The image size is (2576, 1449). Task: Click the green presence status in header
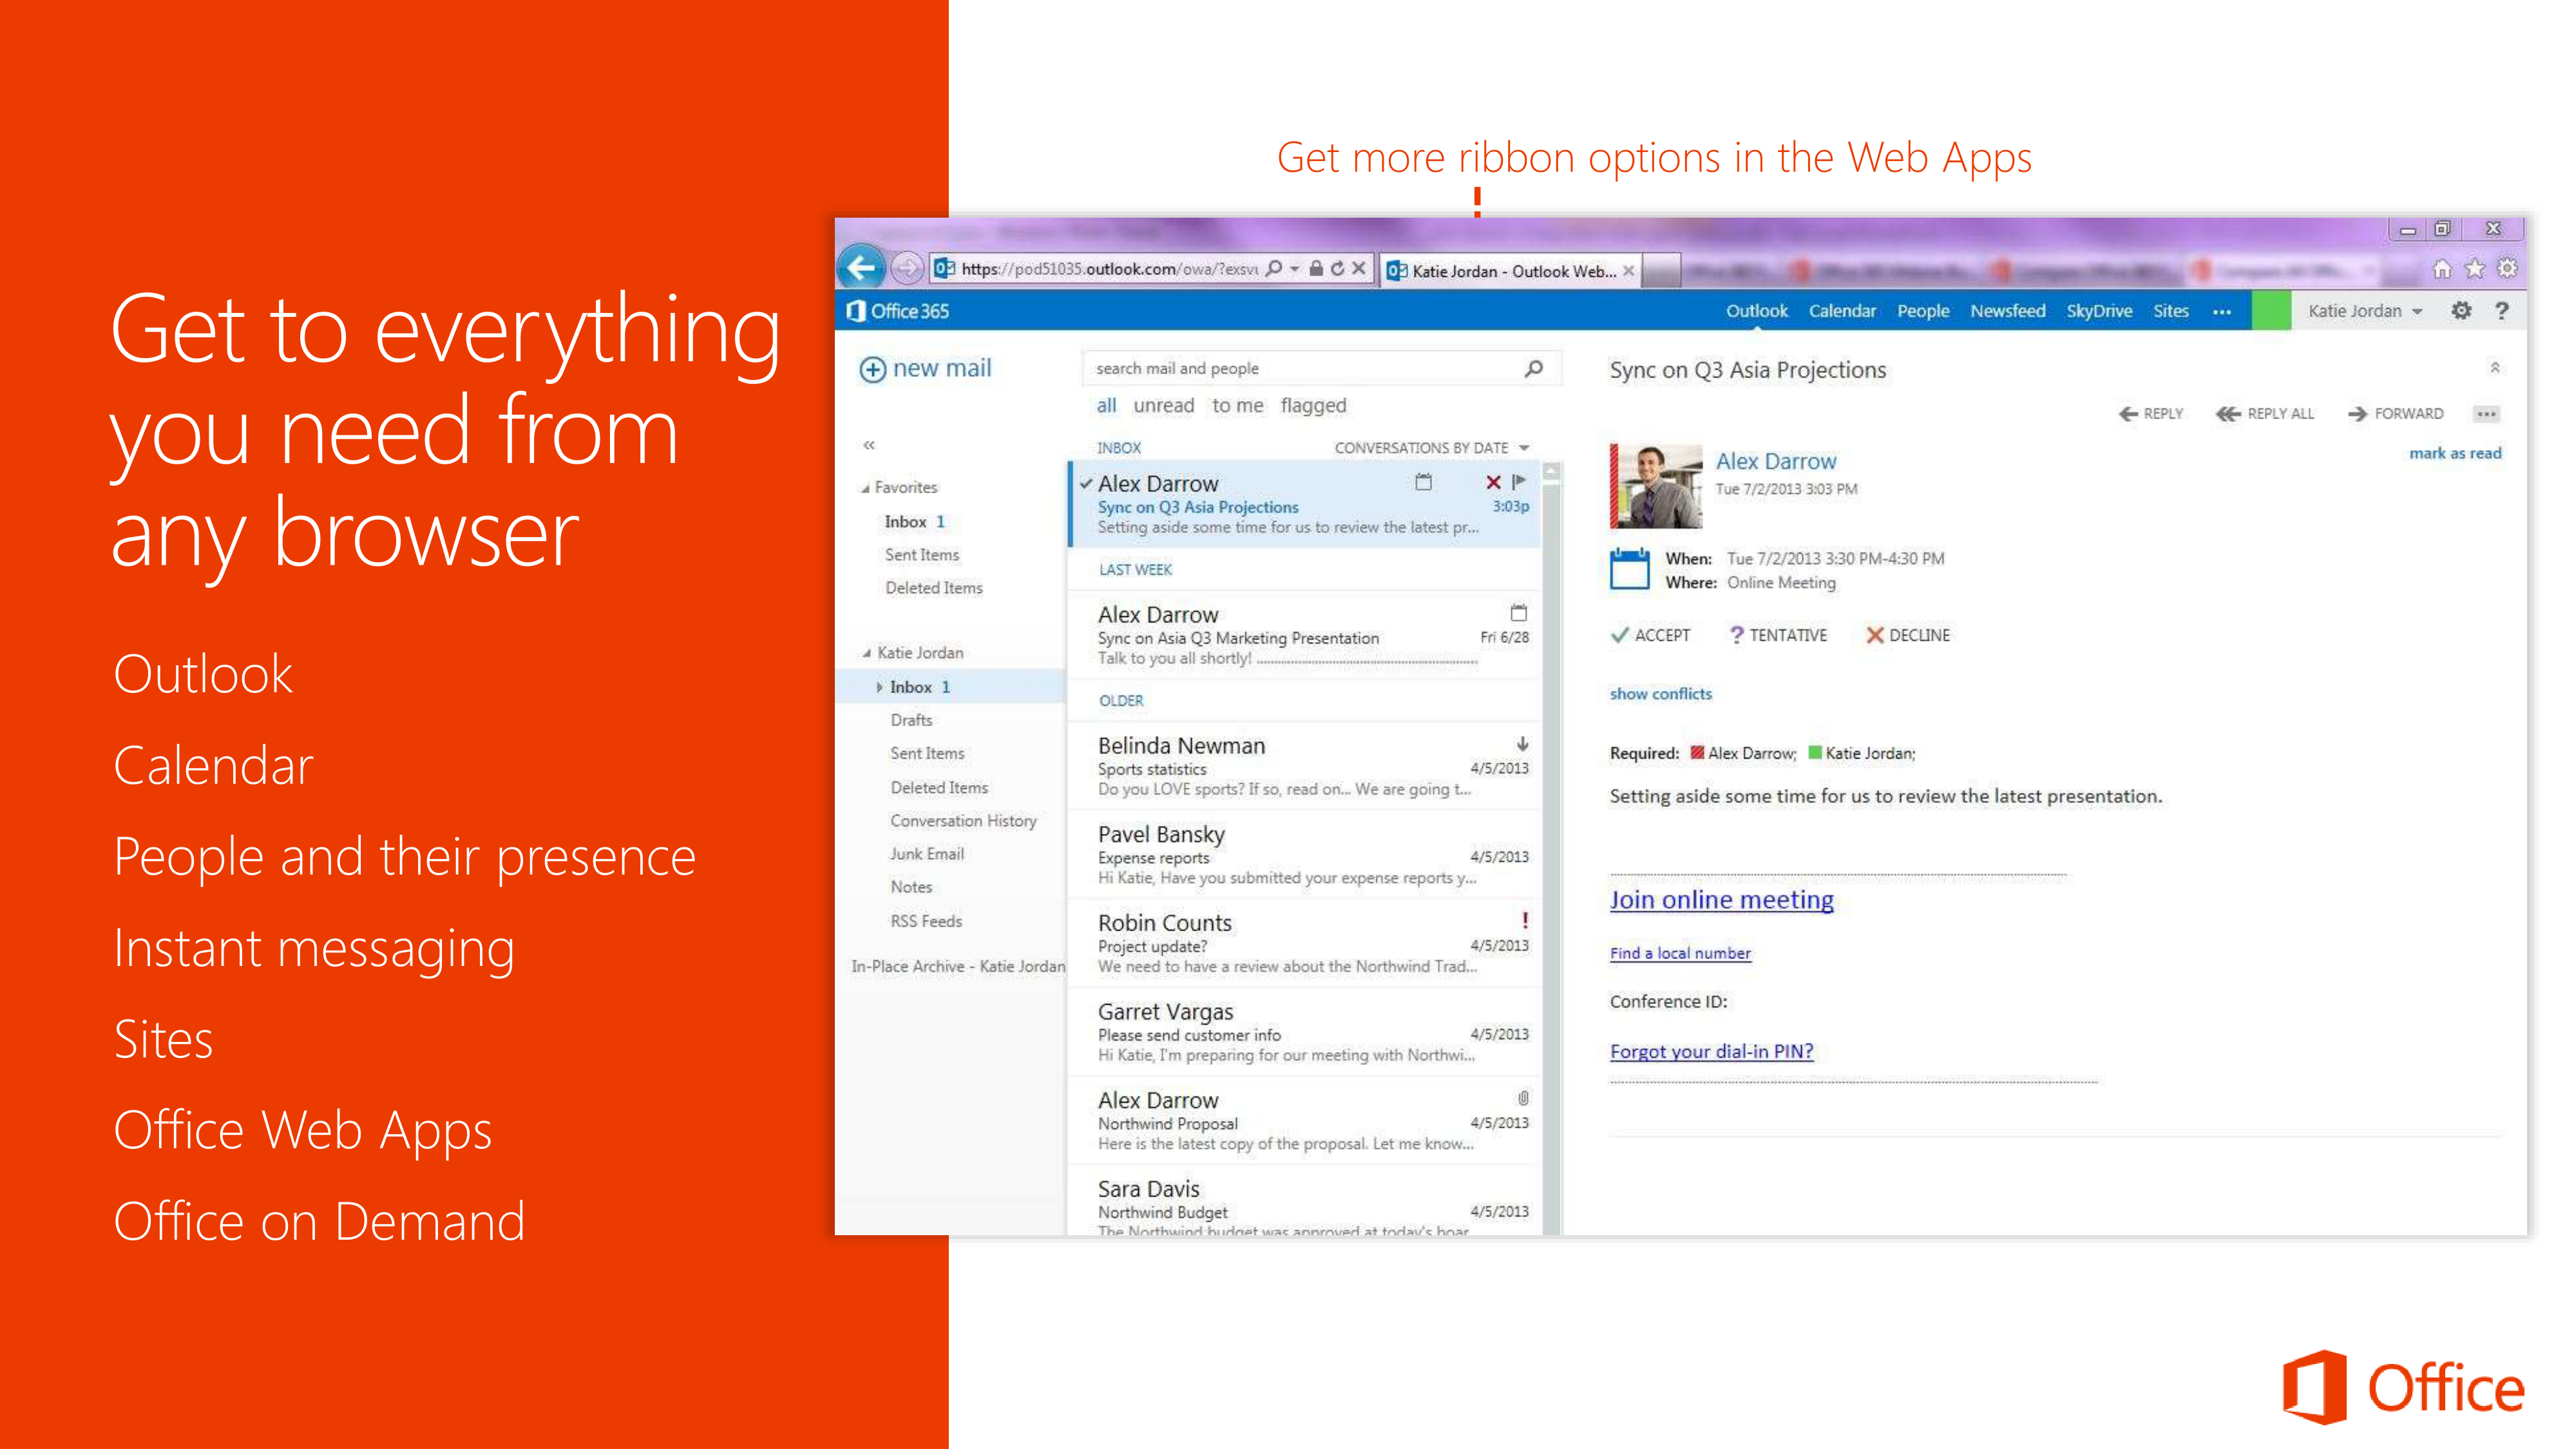pyautogui.click(x=2271, y=311)
